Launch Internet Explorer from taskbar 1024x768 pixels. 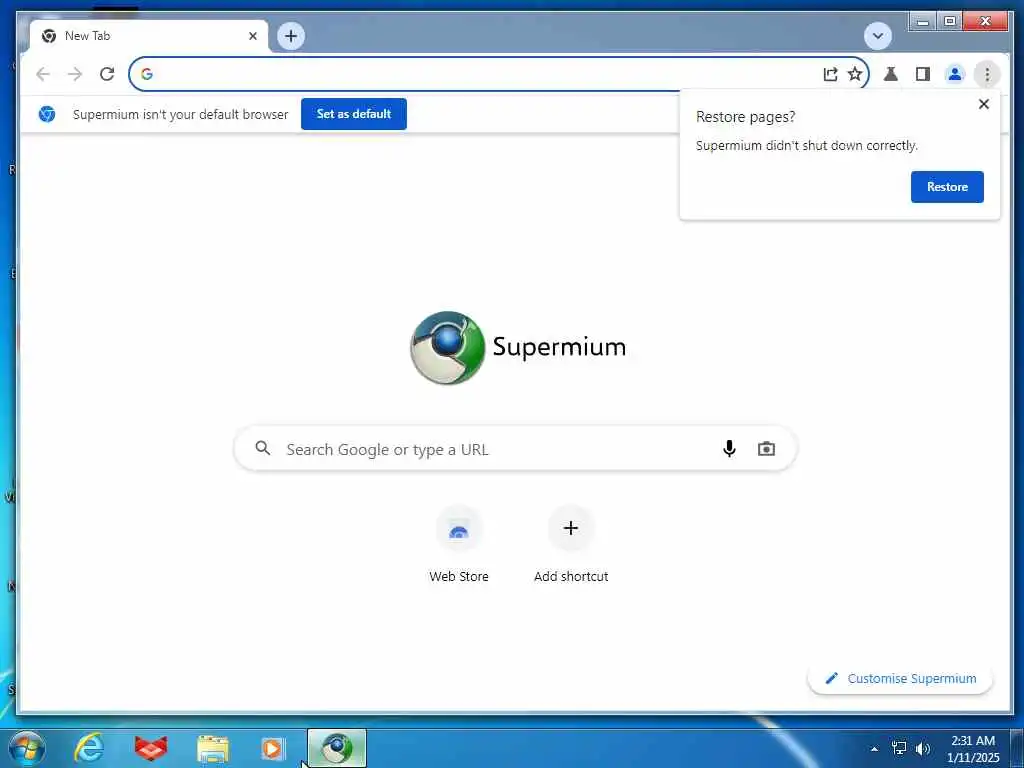89,748
